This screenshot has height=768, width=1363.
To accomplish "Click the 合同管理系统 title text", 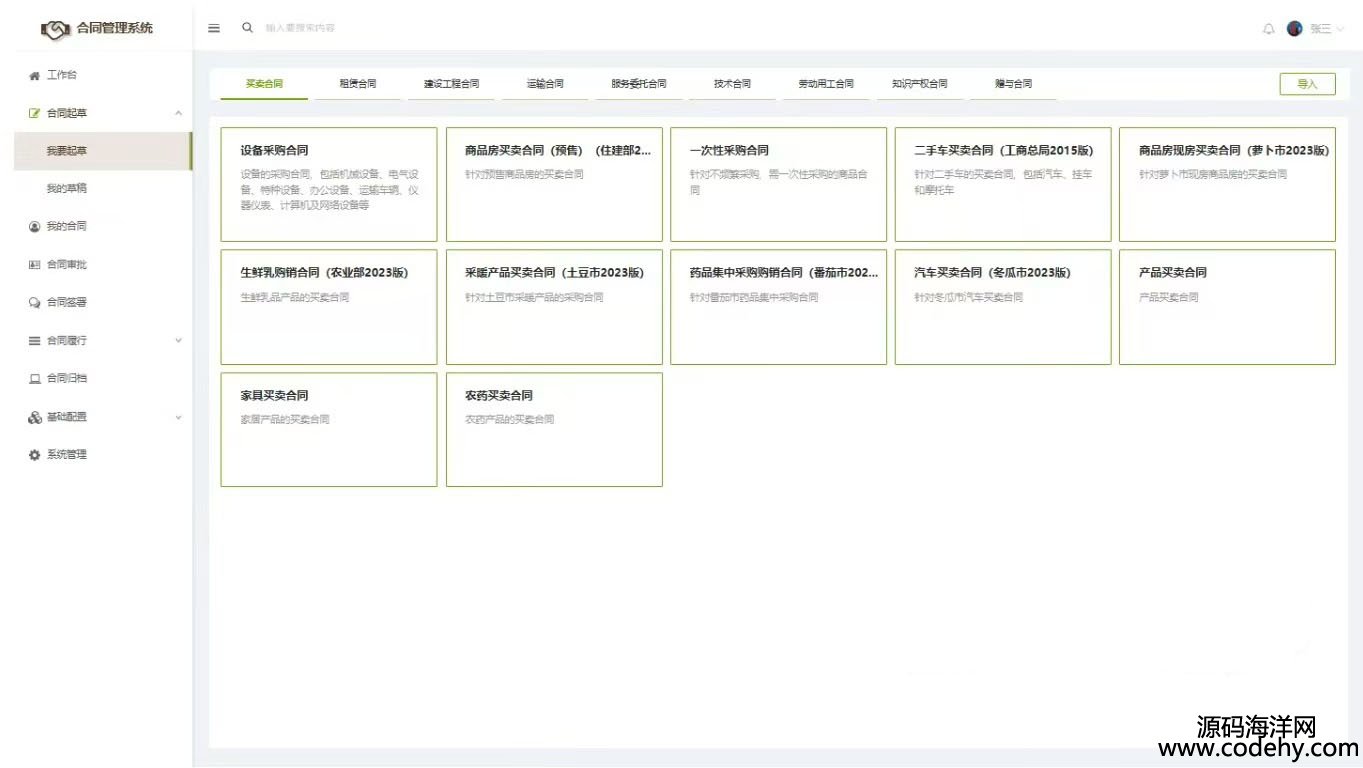I will [x=115, y=28].
